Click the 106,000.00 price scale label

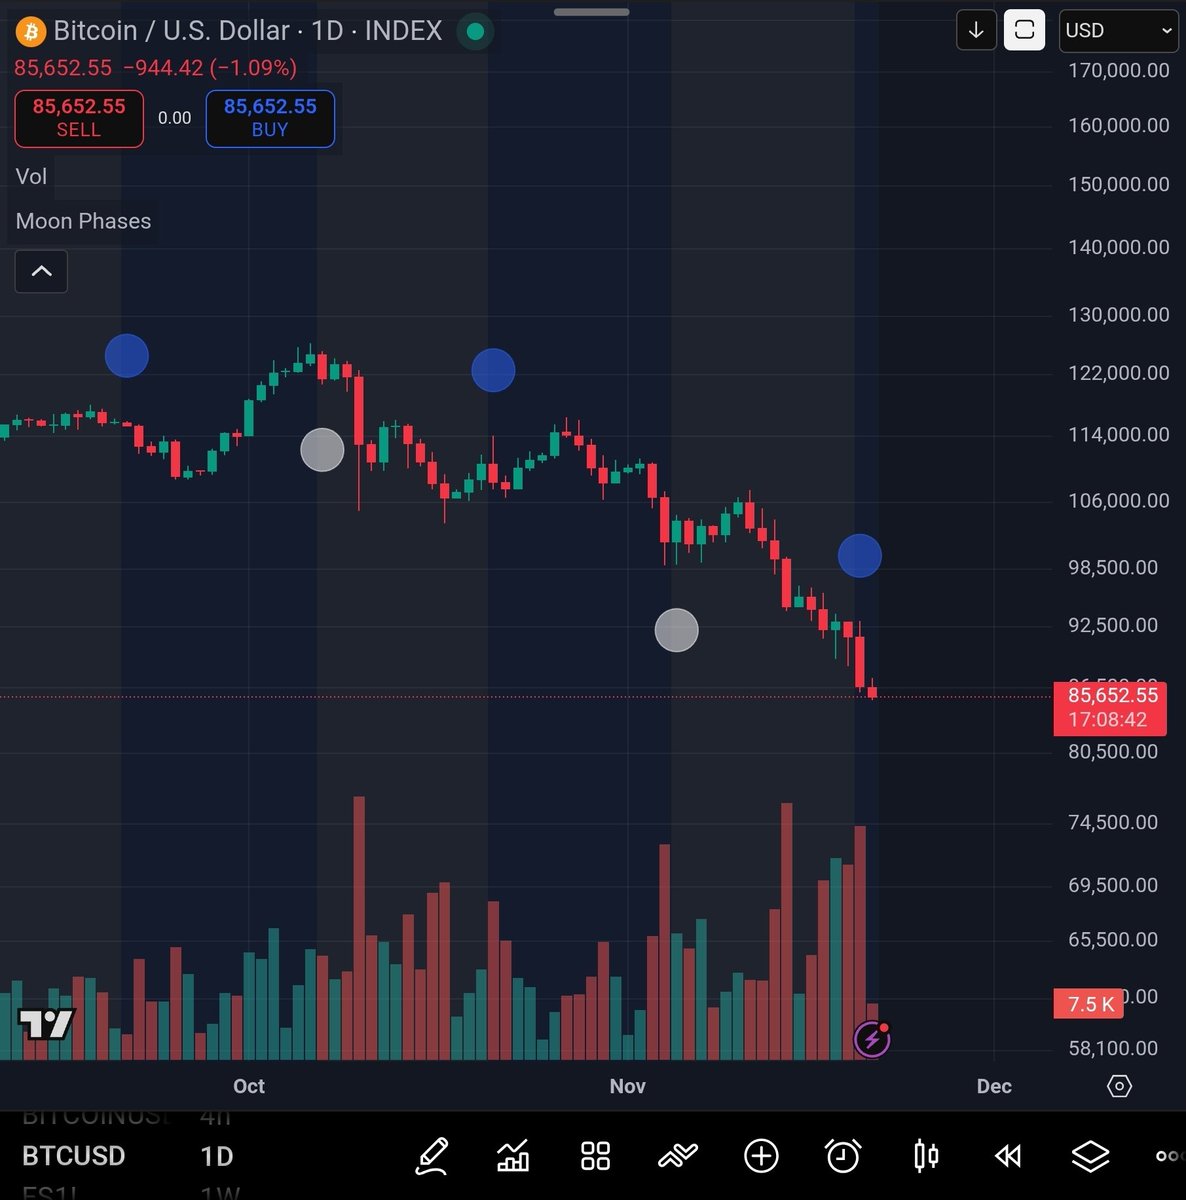(1119, 500)
